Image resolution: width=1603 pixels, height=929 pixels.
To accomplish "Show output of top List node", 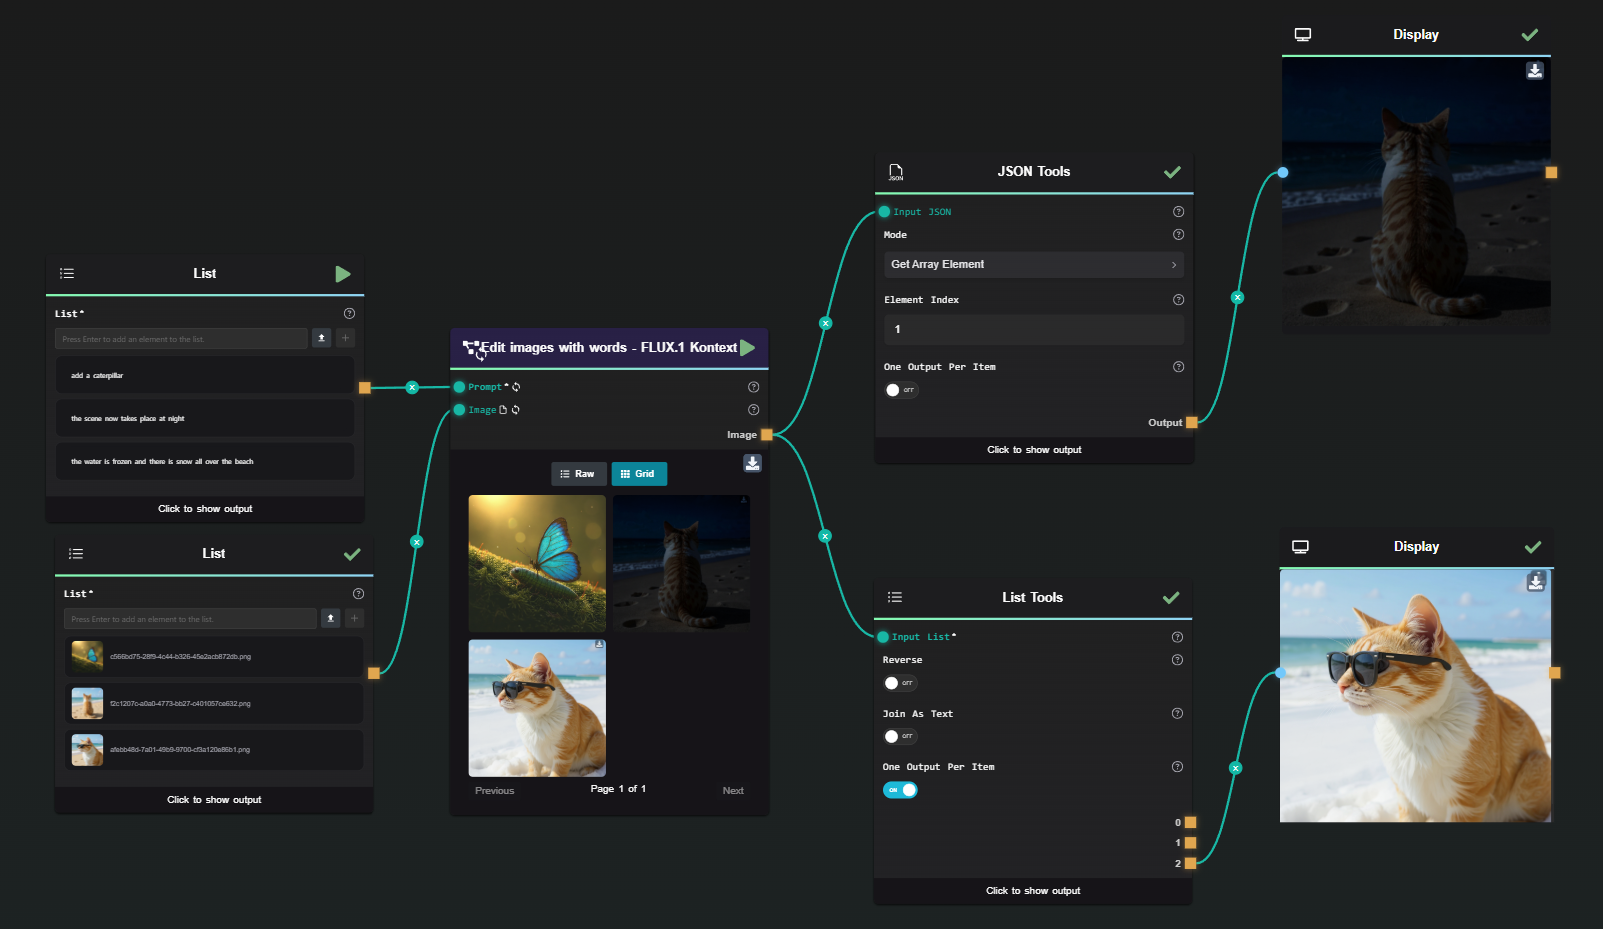I will (x=205, y=509).
